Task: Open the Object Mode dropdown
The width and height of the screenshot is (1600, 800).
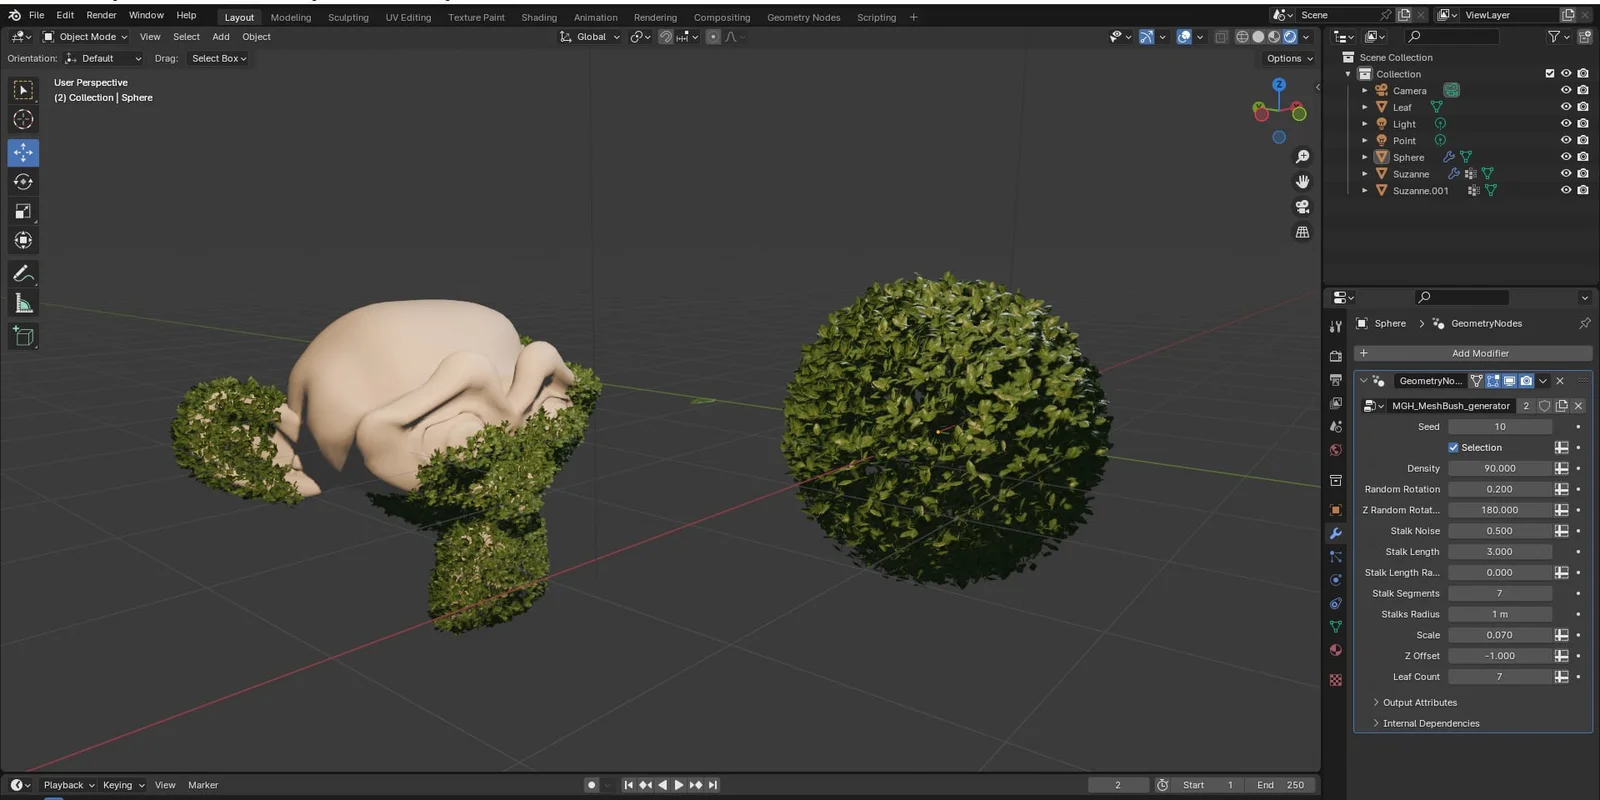Action: tap(85, 37)
